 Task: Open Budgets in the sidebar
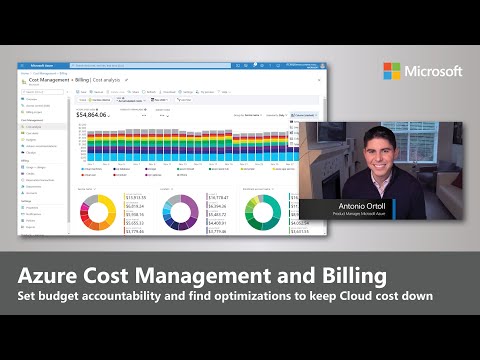(x=29, y=140)
